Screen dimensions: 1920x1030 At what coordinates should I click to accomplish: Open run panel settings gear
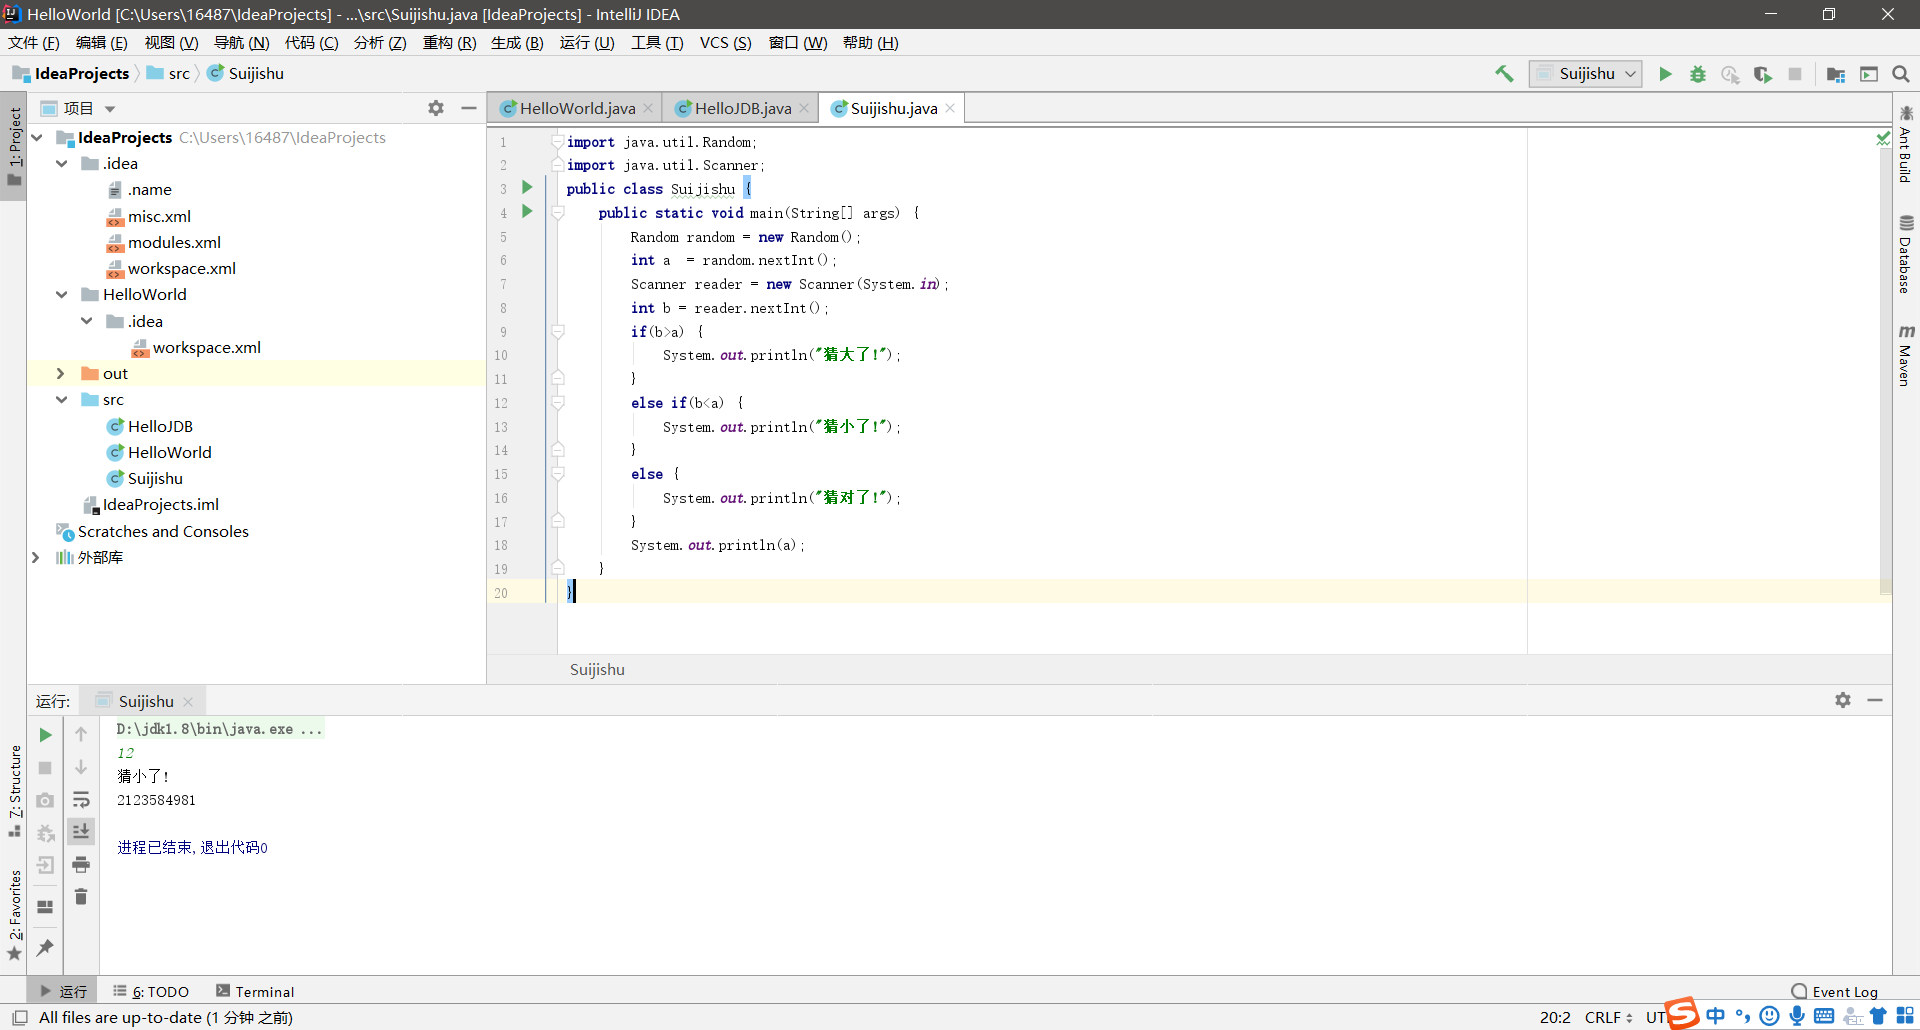pos(1843,700)
